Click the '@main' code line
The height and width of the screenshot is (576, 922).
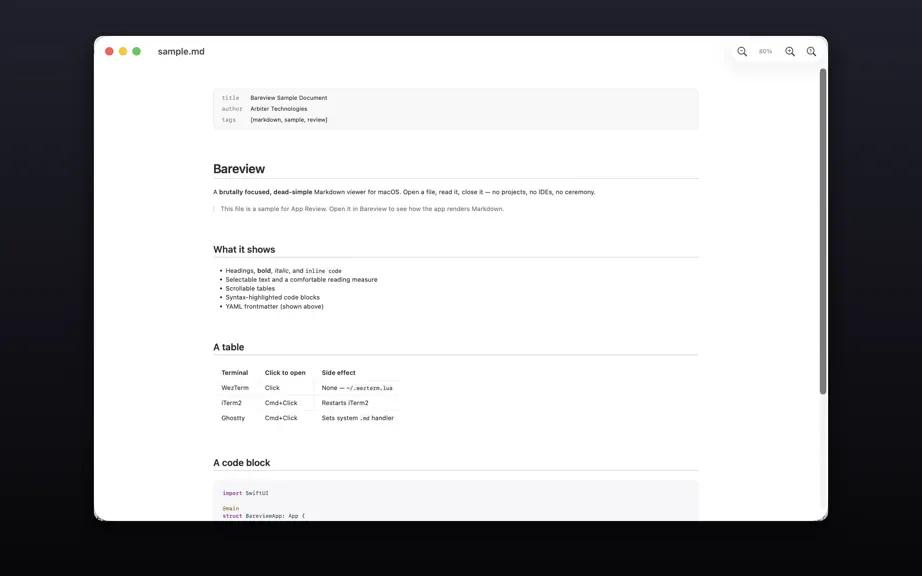click(x=230, y=508)
